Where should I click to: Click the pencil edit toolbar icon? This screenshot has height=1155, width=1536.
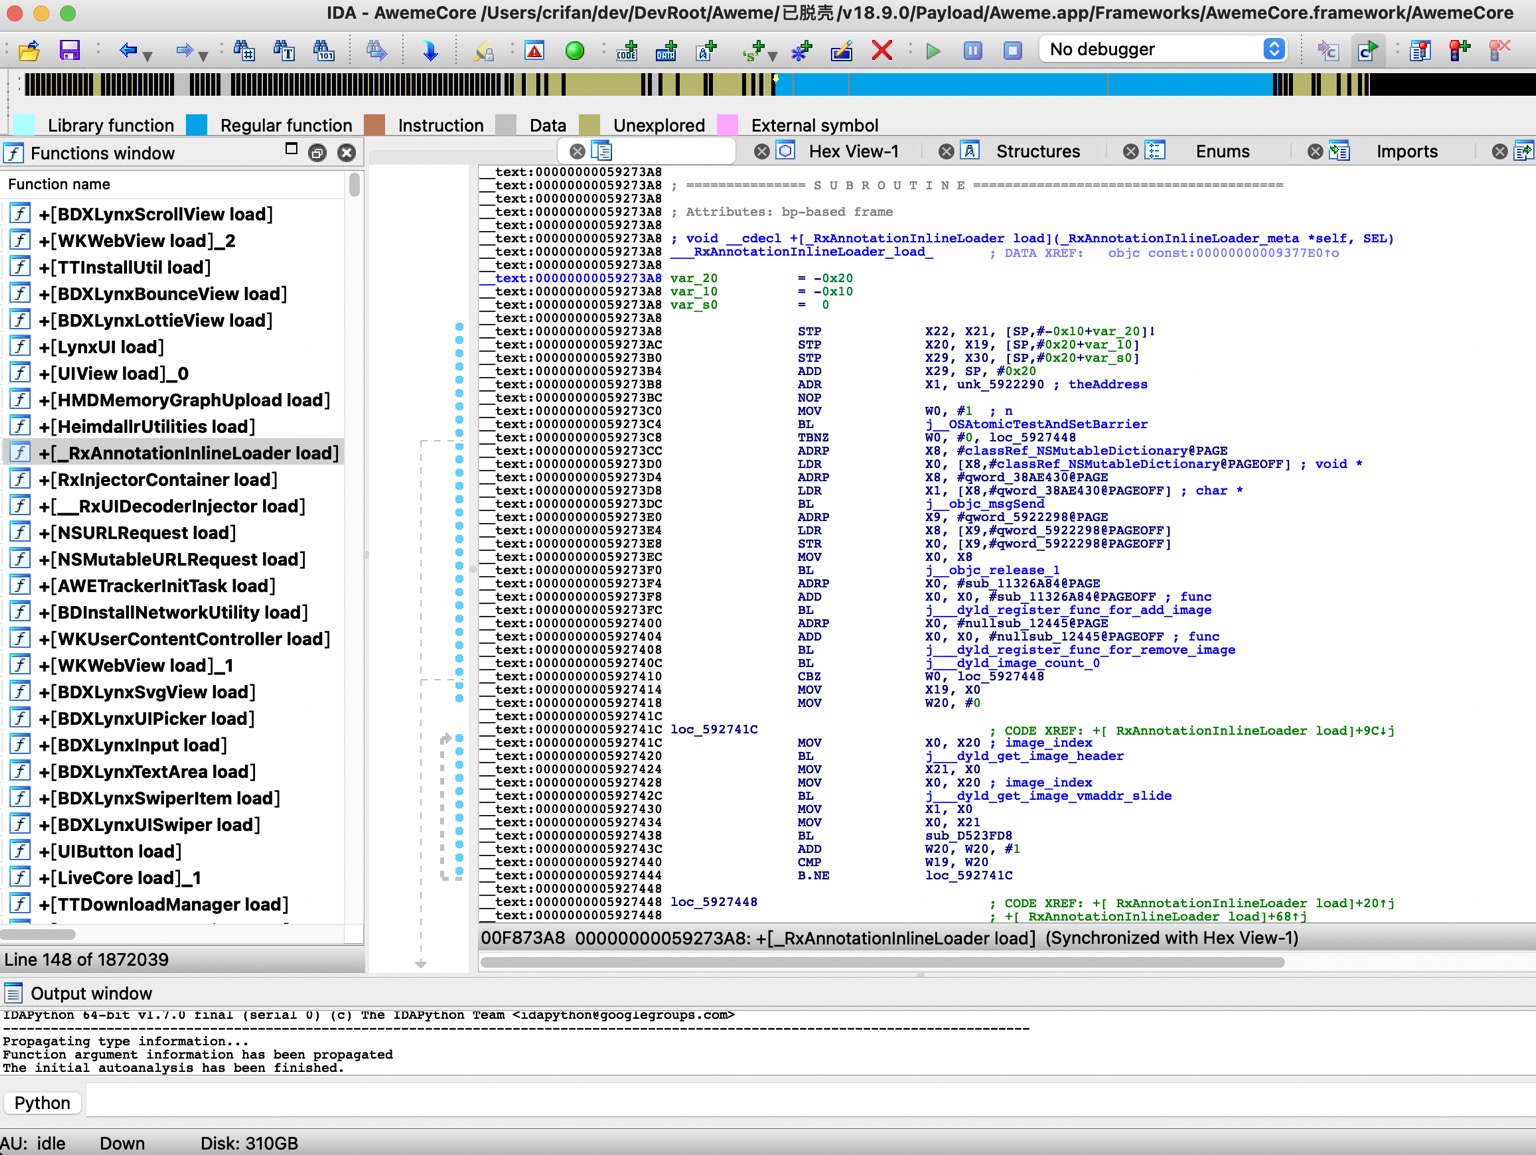point(842,50)
